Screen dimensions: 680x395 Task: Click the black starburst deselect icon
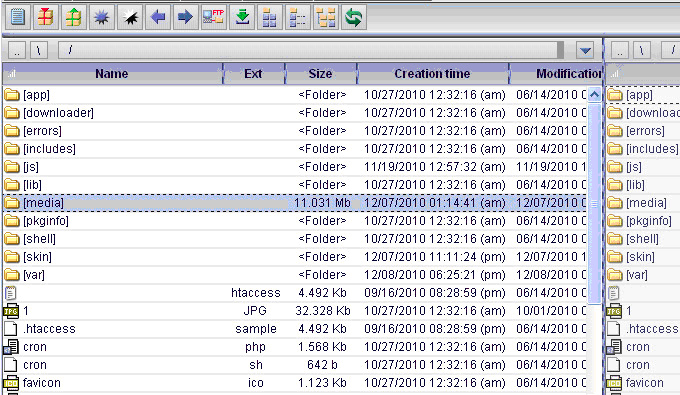point(130,17)
